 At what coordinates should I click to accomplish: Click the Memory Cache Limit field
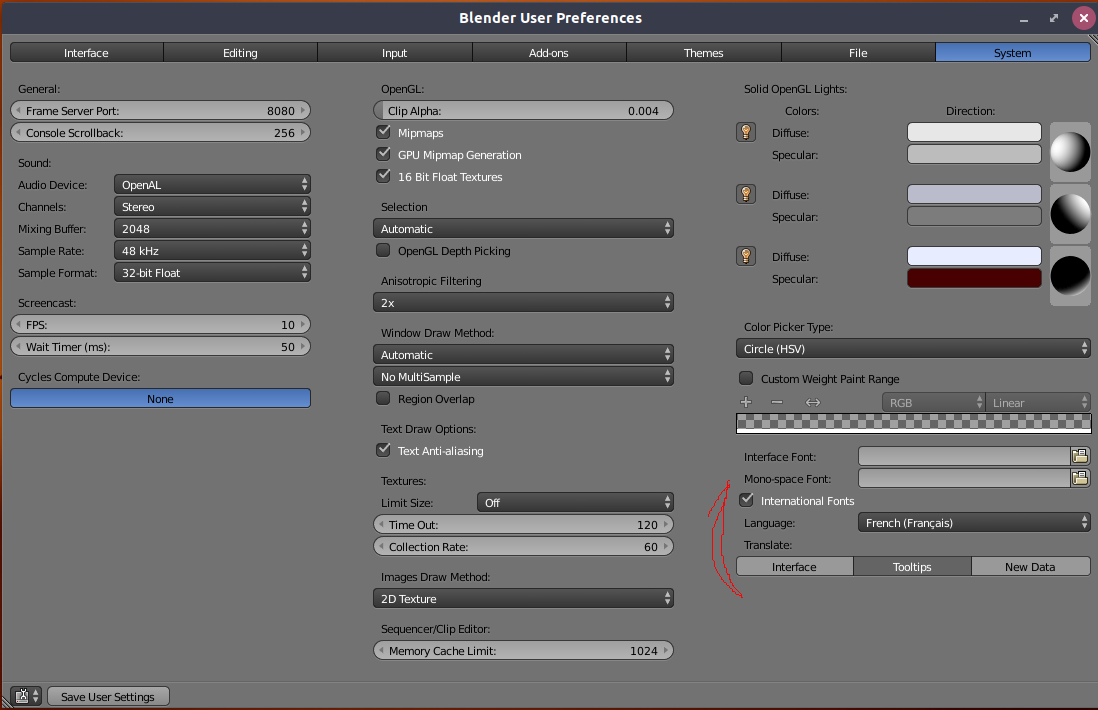(x=523, y=650)
